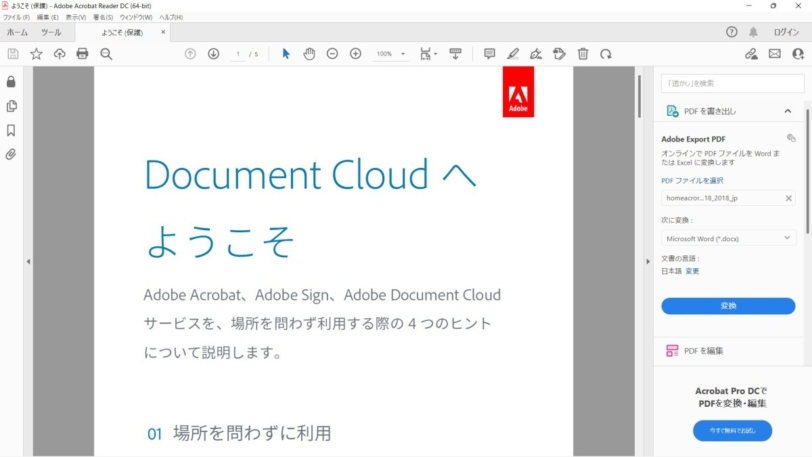Zoom in with plus icon
This screenshot has height=457, width=812.
[x=356, y=54]
